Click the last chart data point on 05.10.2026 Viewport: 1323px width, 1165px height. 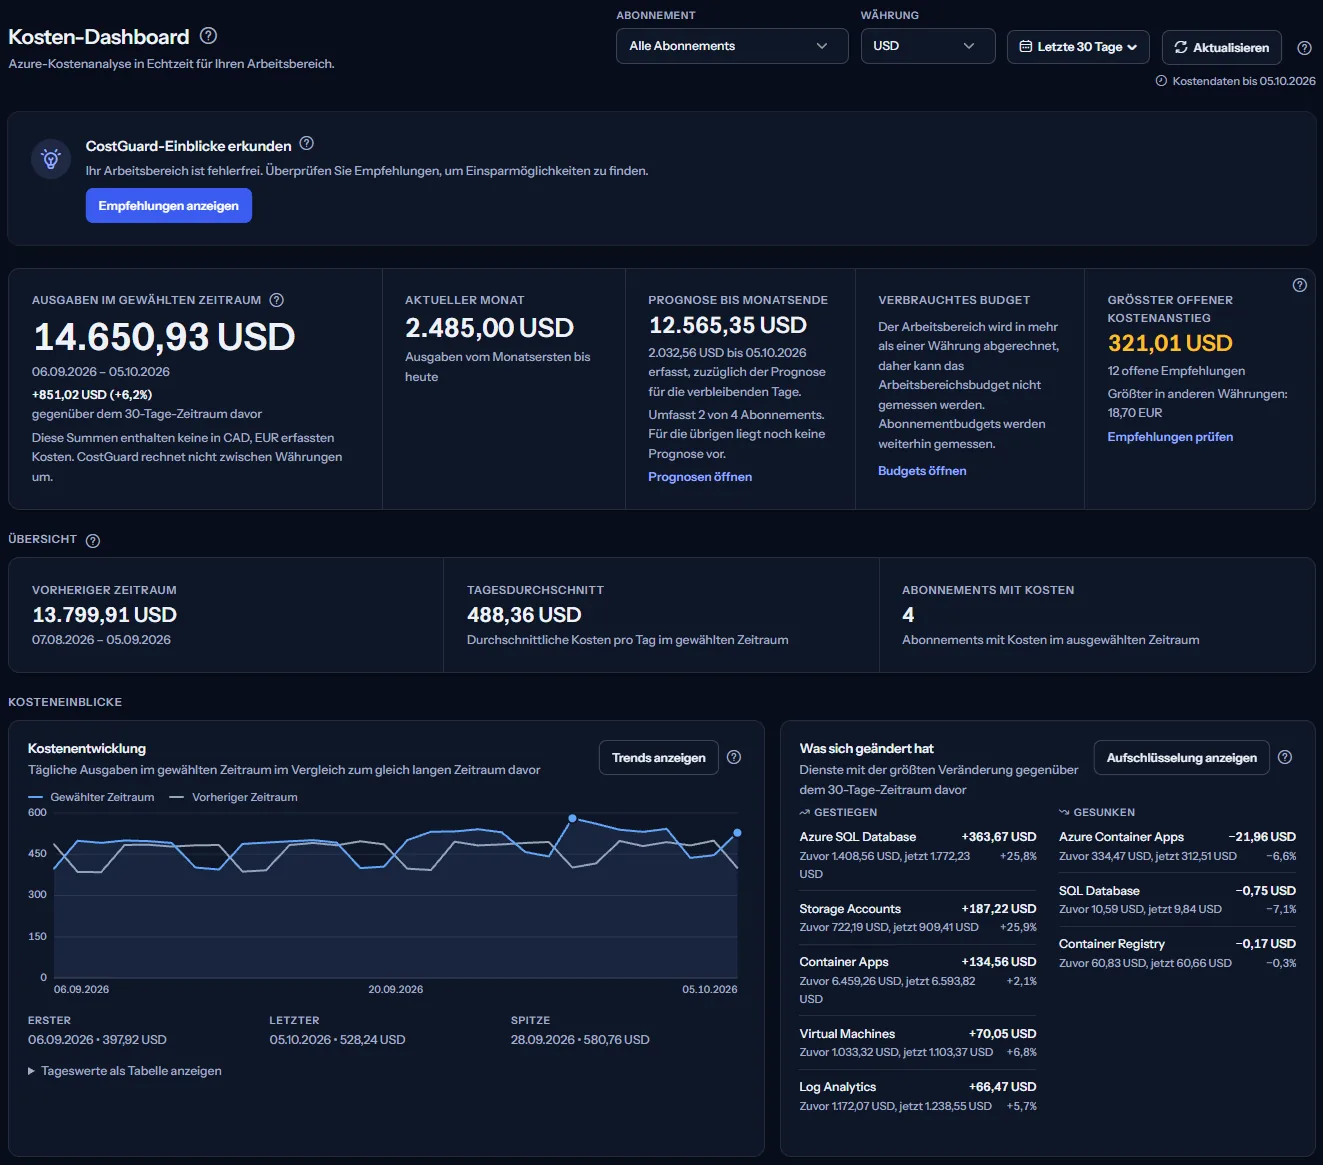tap(737, 832)
